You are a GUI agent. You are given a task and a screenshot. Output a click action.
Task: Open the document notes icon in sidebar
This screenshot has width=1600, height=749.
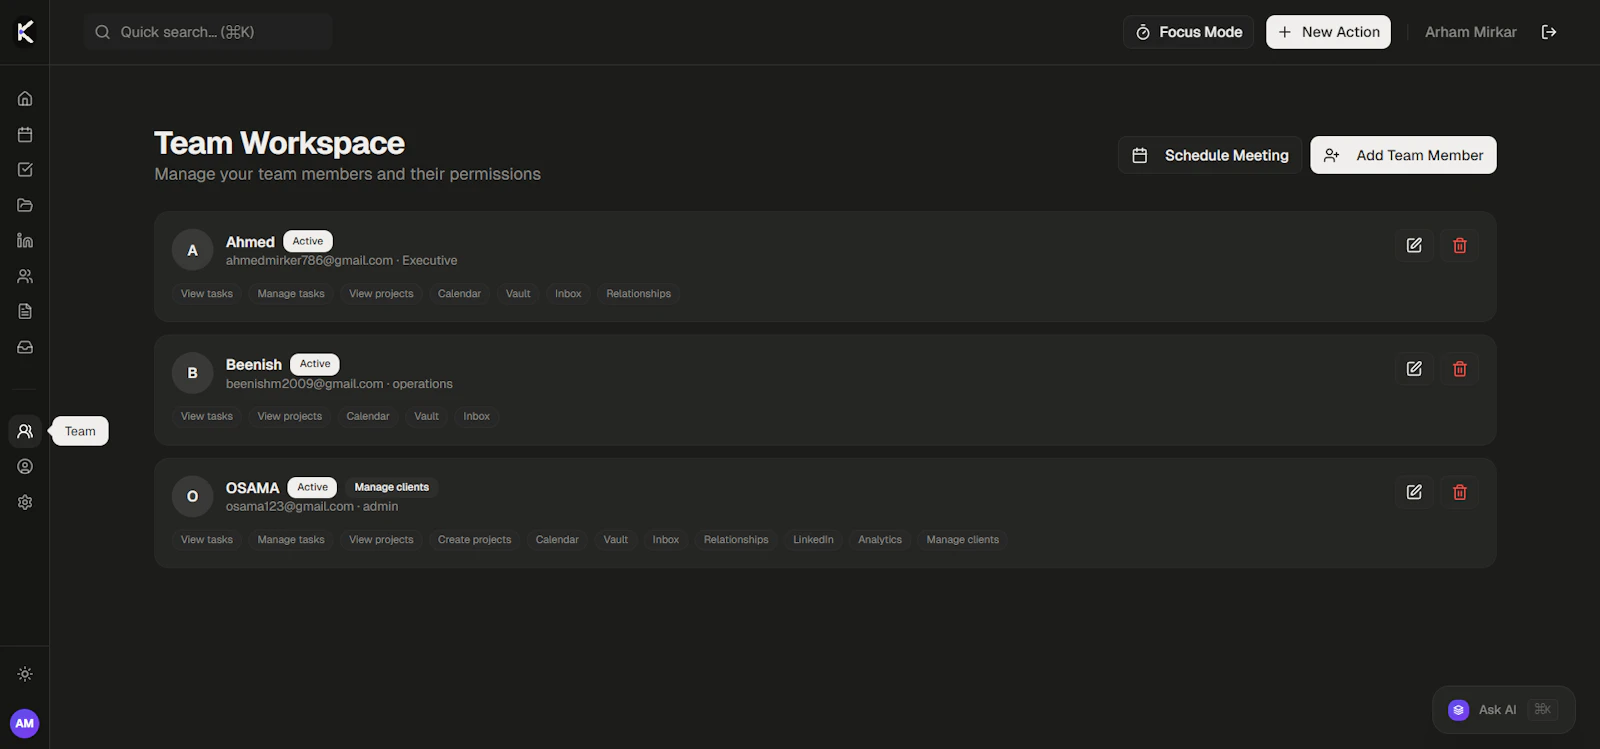click(25, 311)
